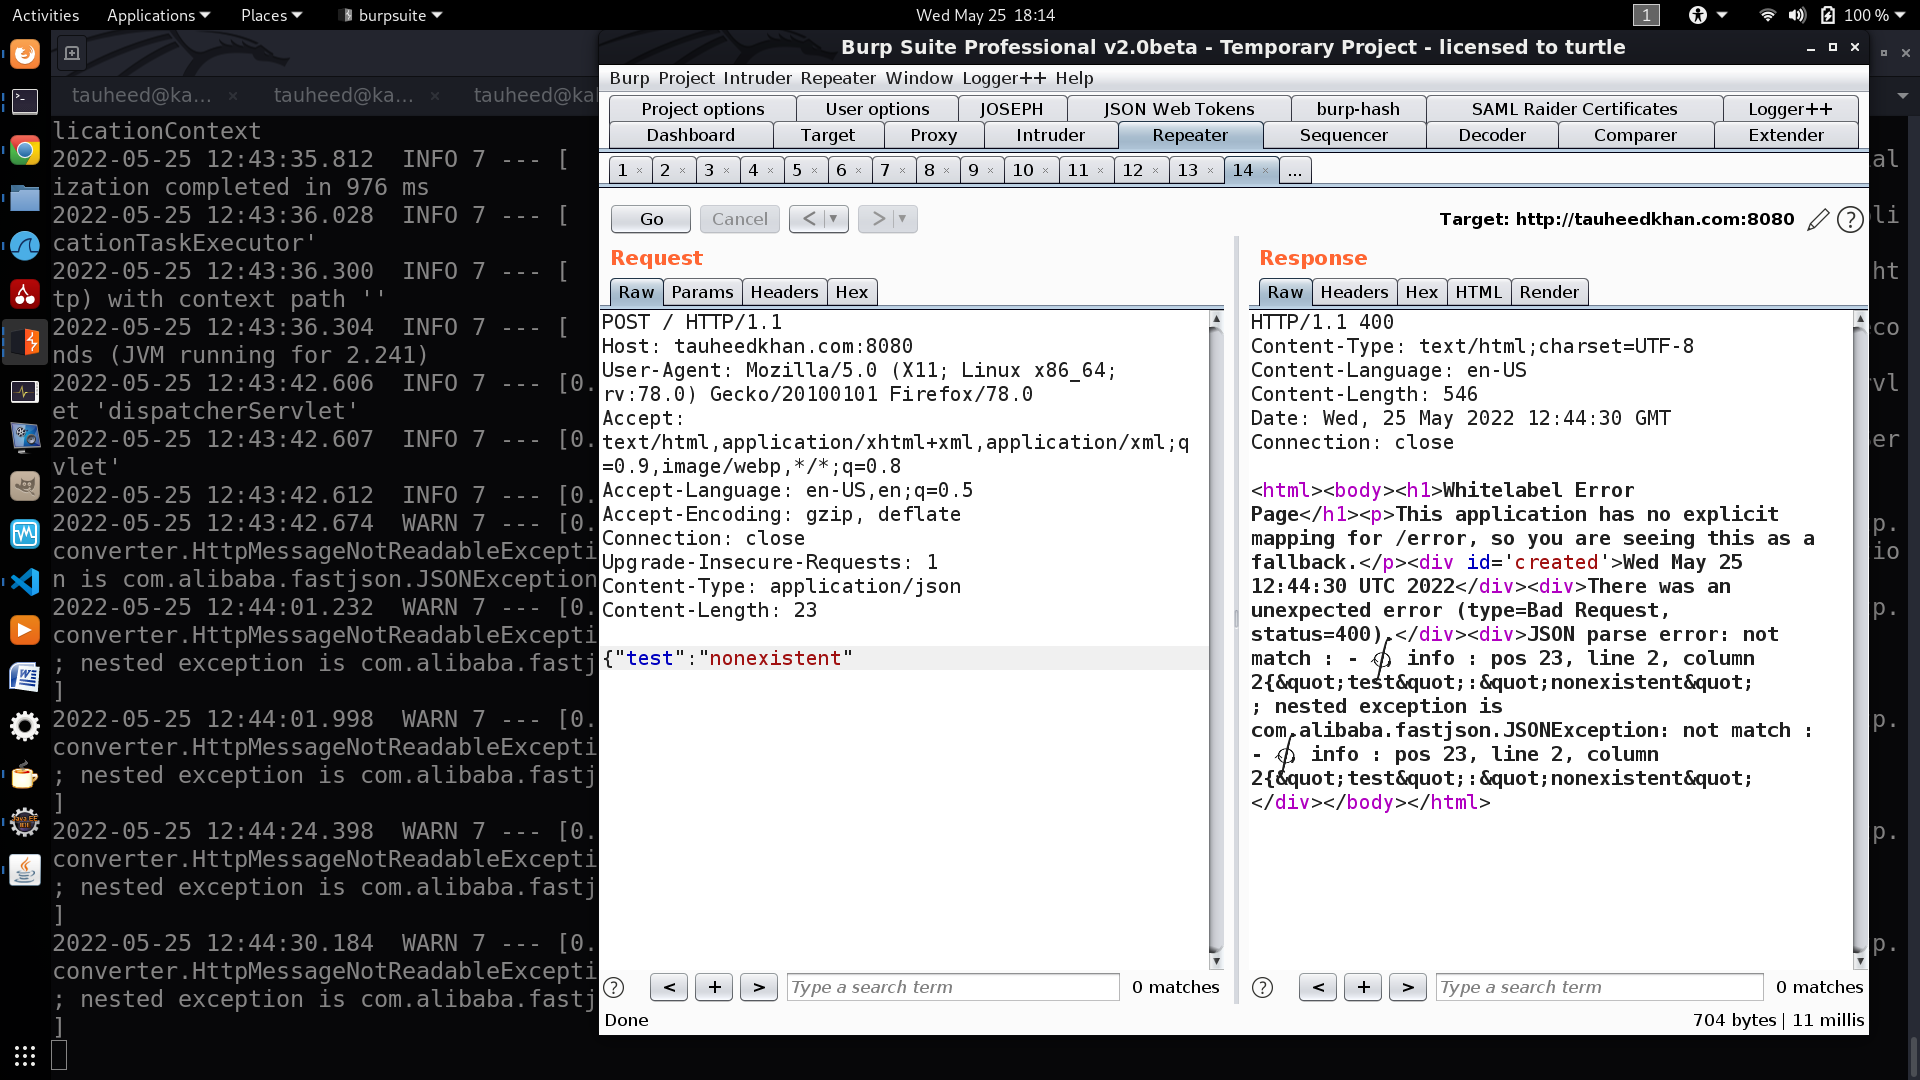This screenshot has height=1080, width=1920.
Task: Click the response pane vertical scrollbar
Action: (1860, 640)
